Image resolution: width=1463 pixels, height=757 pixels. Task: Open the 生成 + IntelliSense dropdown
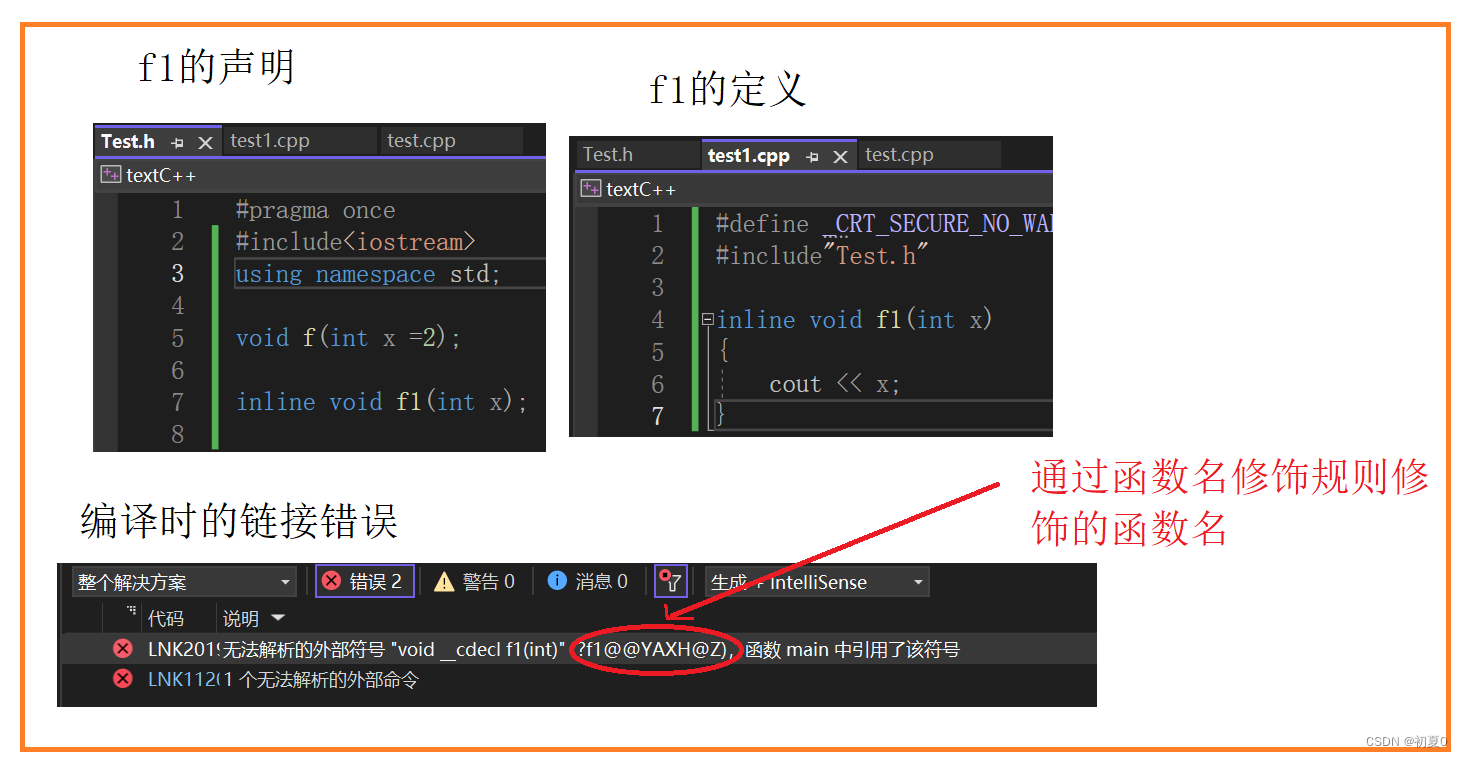pos(817,582)
